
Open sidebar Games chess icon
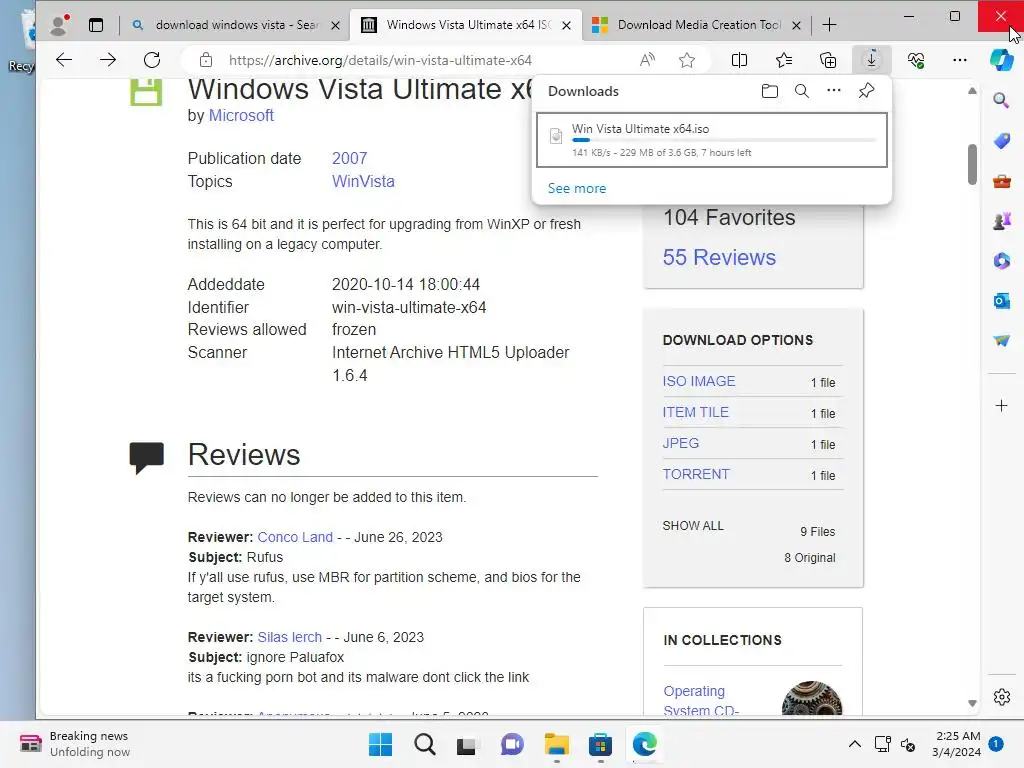(x=1001, y=221)
